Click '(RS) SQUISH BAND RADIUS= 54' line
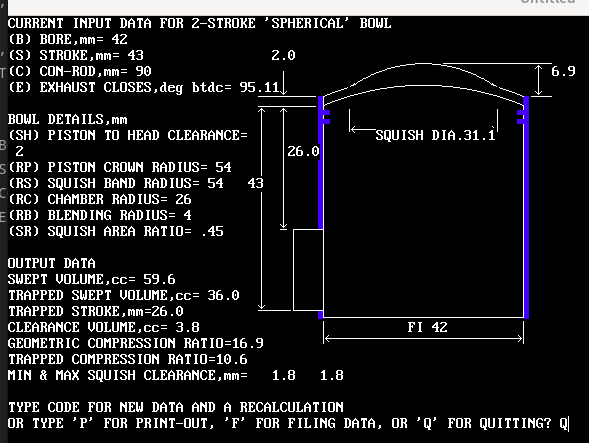This screenshot has height=443, width=589. pyautogui.click(x=116, y=183)
